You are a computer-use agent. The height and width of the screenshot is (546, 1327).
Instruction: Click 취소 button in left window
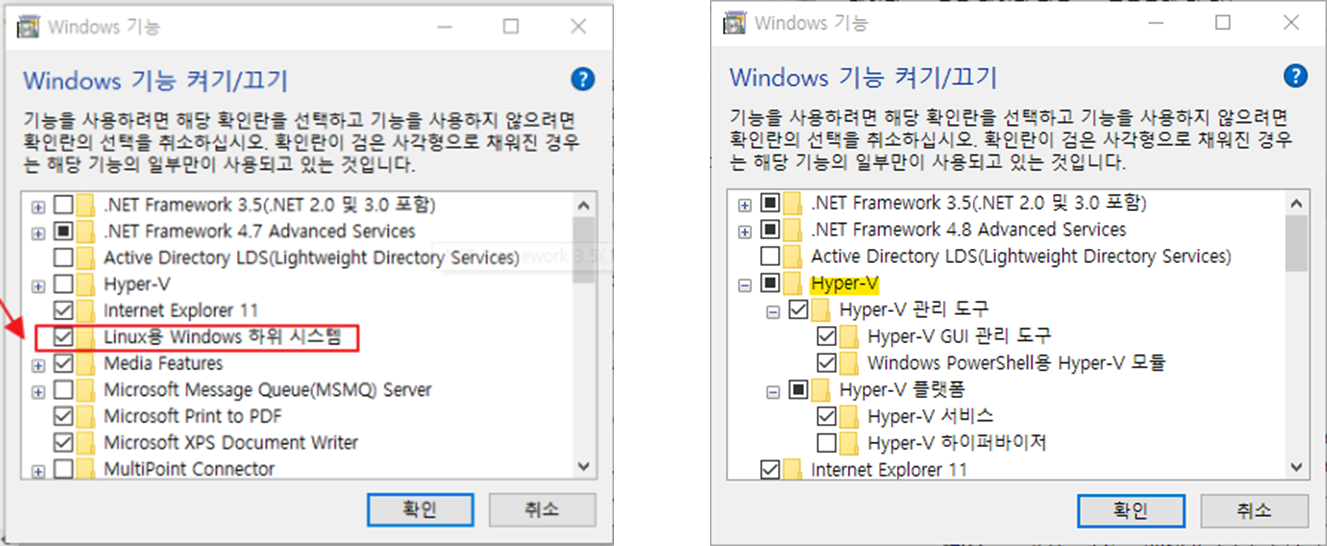pyautogui.click(x=542, y=509)
